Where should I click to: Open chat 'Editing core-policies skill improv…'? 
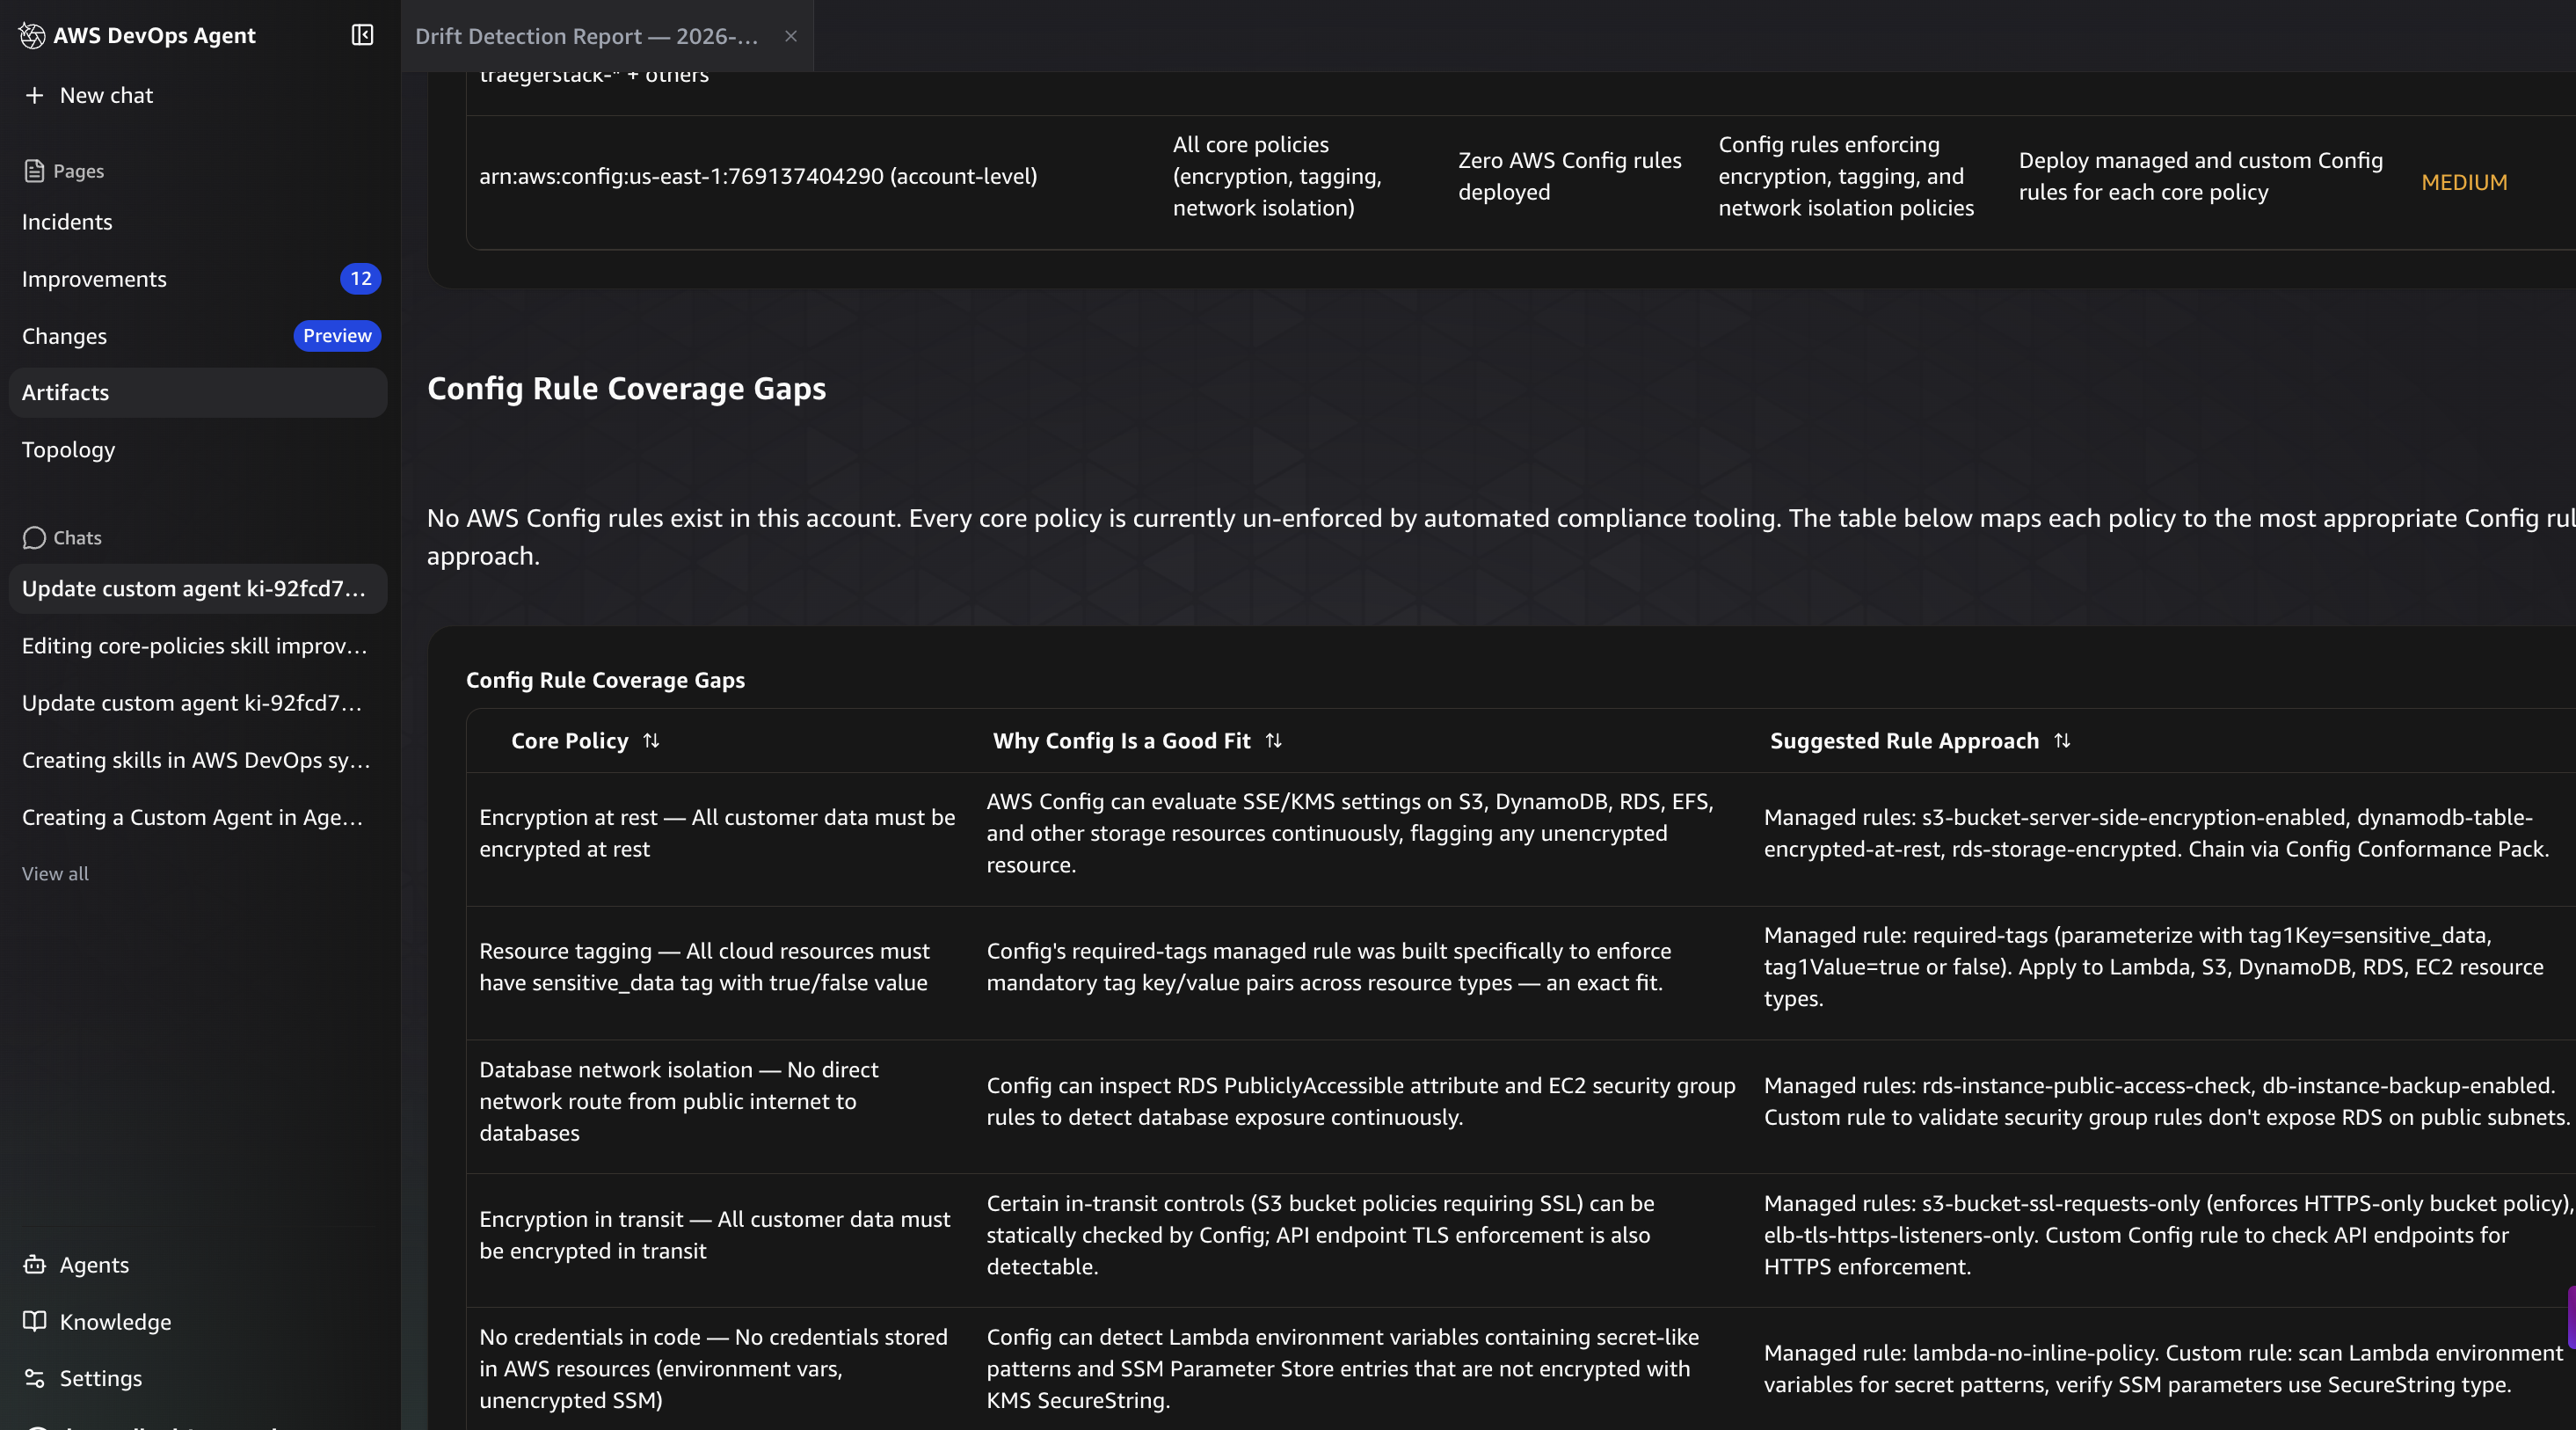point(198,646)
